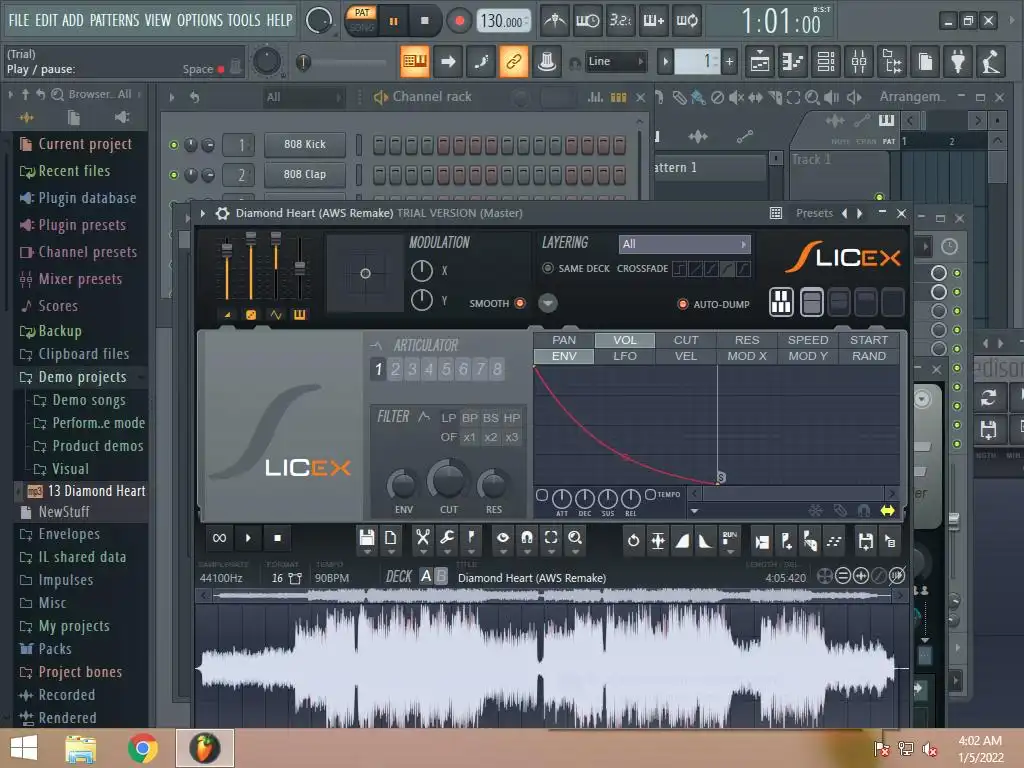Viewport: 1024px width, 768px height.
Task: Open the snap Line dropdown
Action: 614,61
